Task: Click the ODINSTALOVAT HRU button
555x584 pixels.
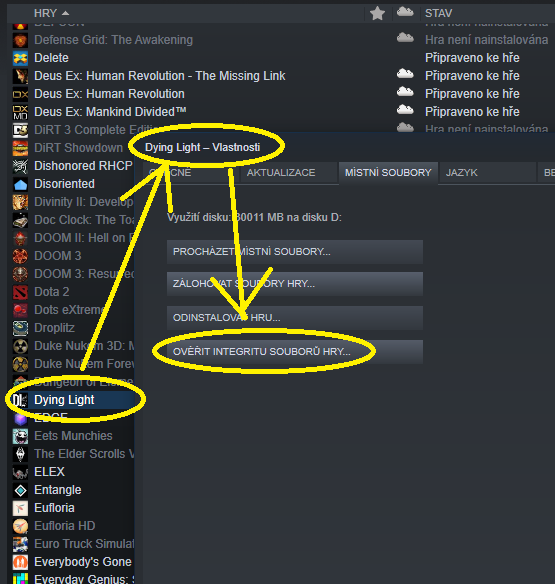Action: click(x=295, y=318)
